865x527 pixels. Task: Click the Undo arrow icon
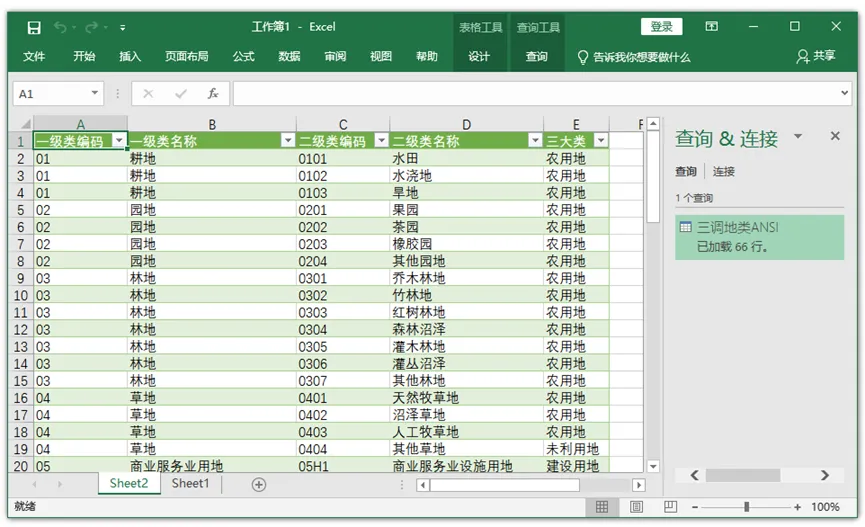click(60, 27)
